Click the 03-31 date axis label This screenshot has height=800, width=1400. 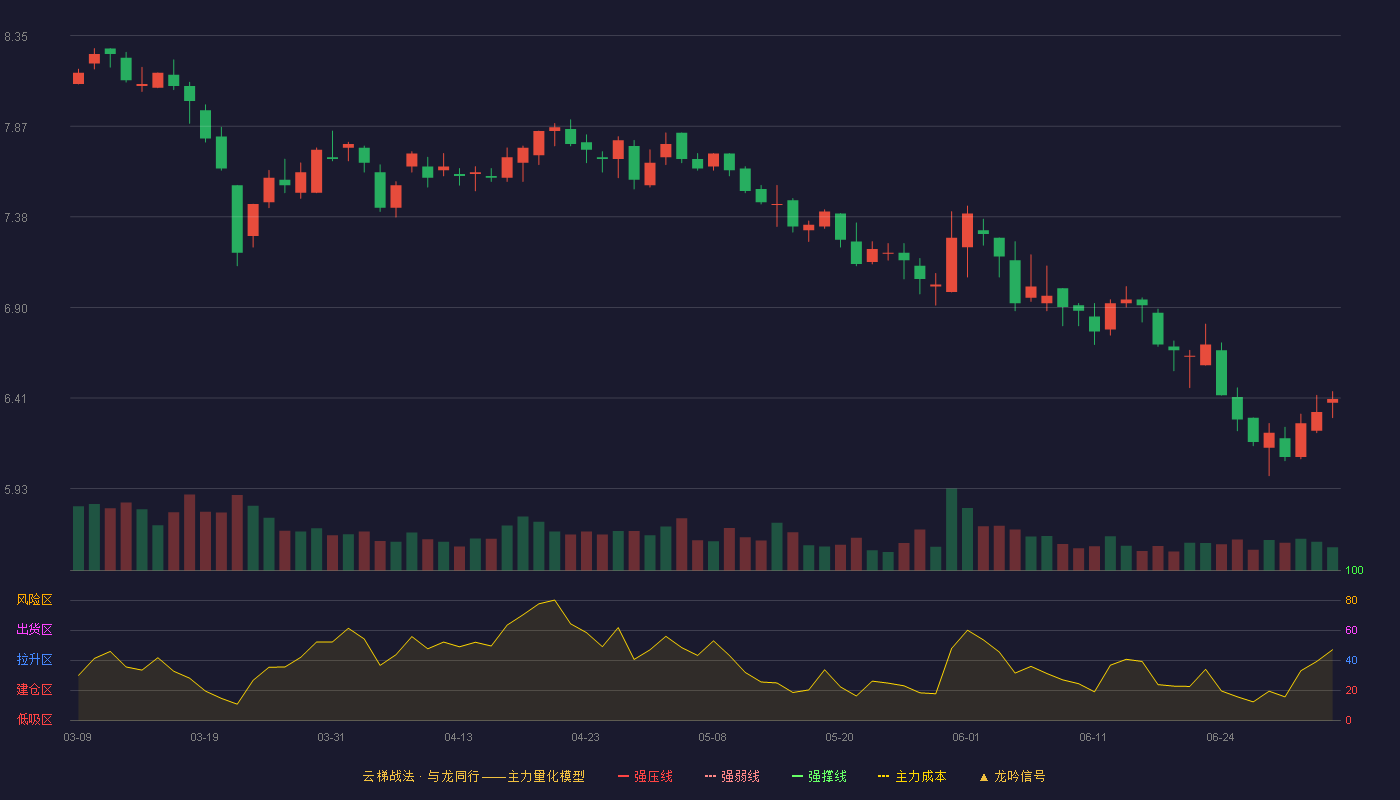click(331, 737)
